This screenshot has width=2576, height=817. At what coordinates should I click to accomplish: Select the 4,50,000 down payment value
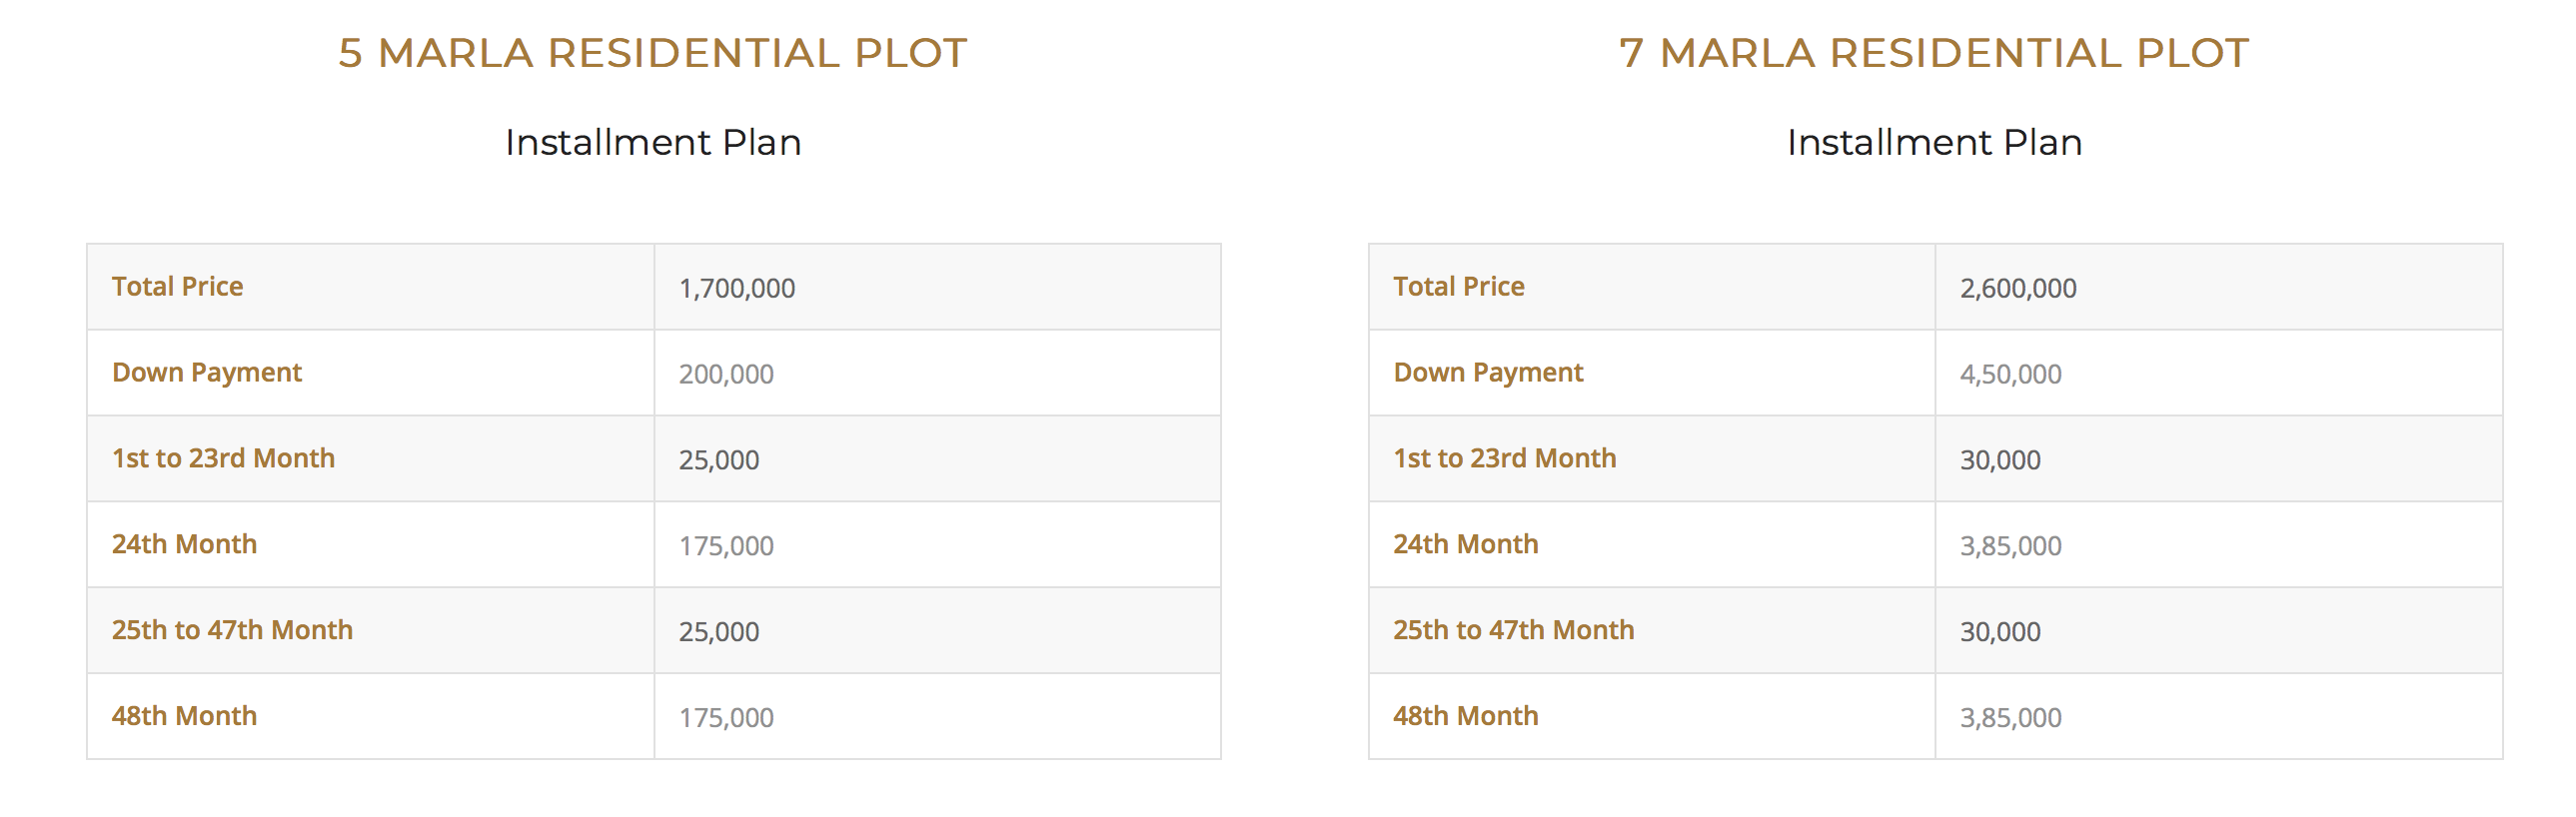pos(2010,375)
